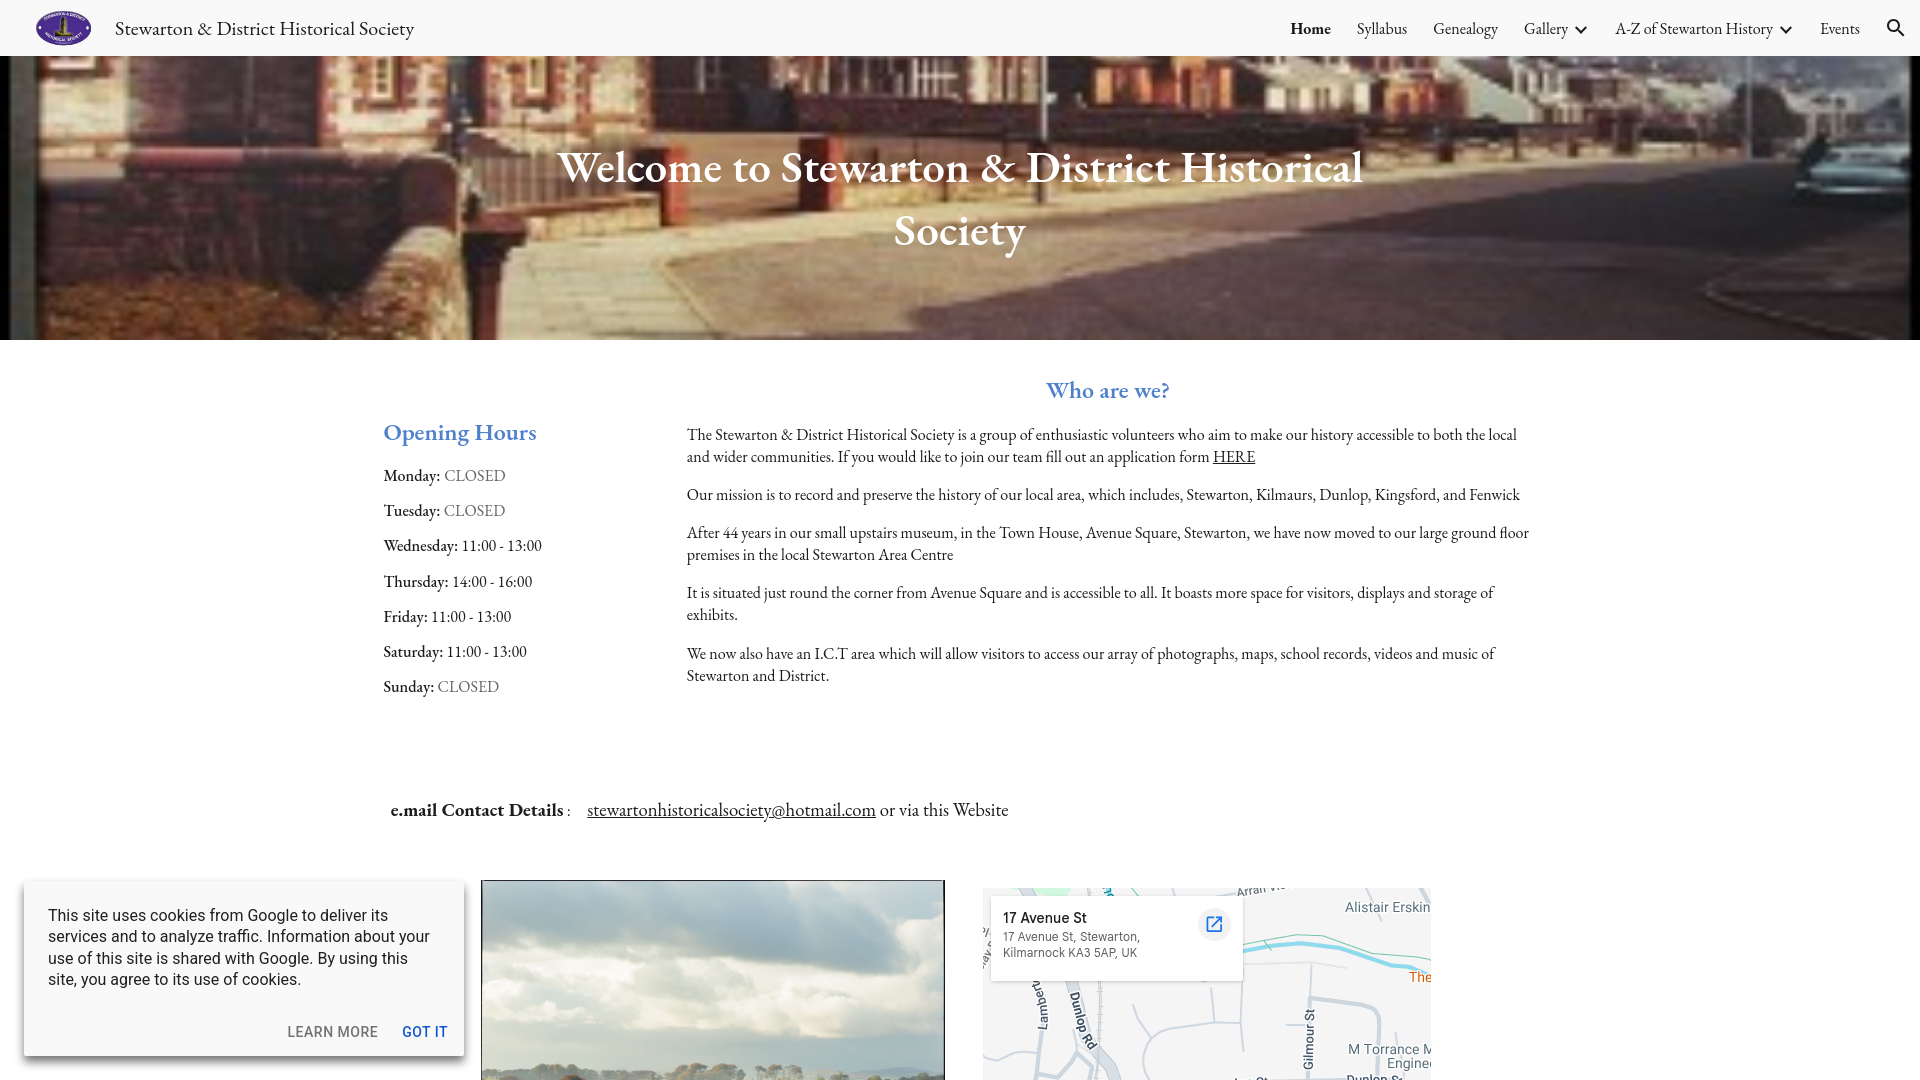Click the Saturday: 11:00 - 13:00 hours line

coord(455,652)
